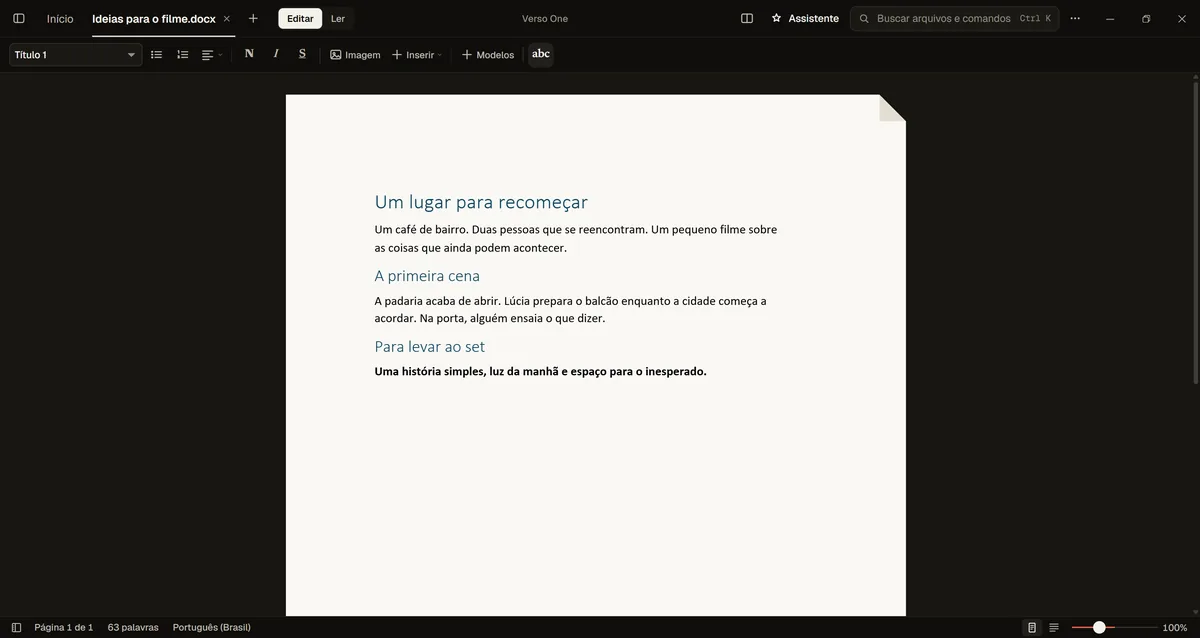
Task: Open the Inserir dropdown menu
Action: coord(417,55)
